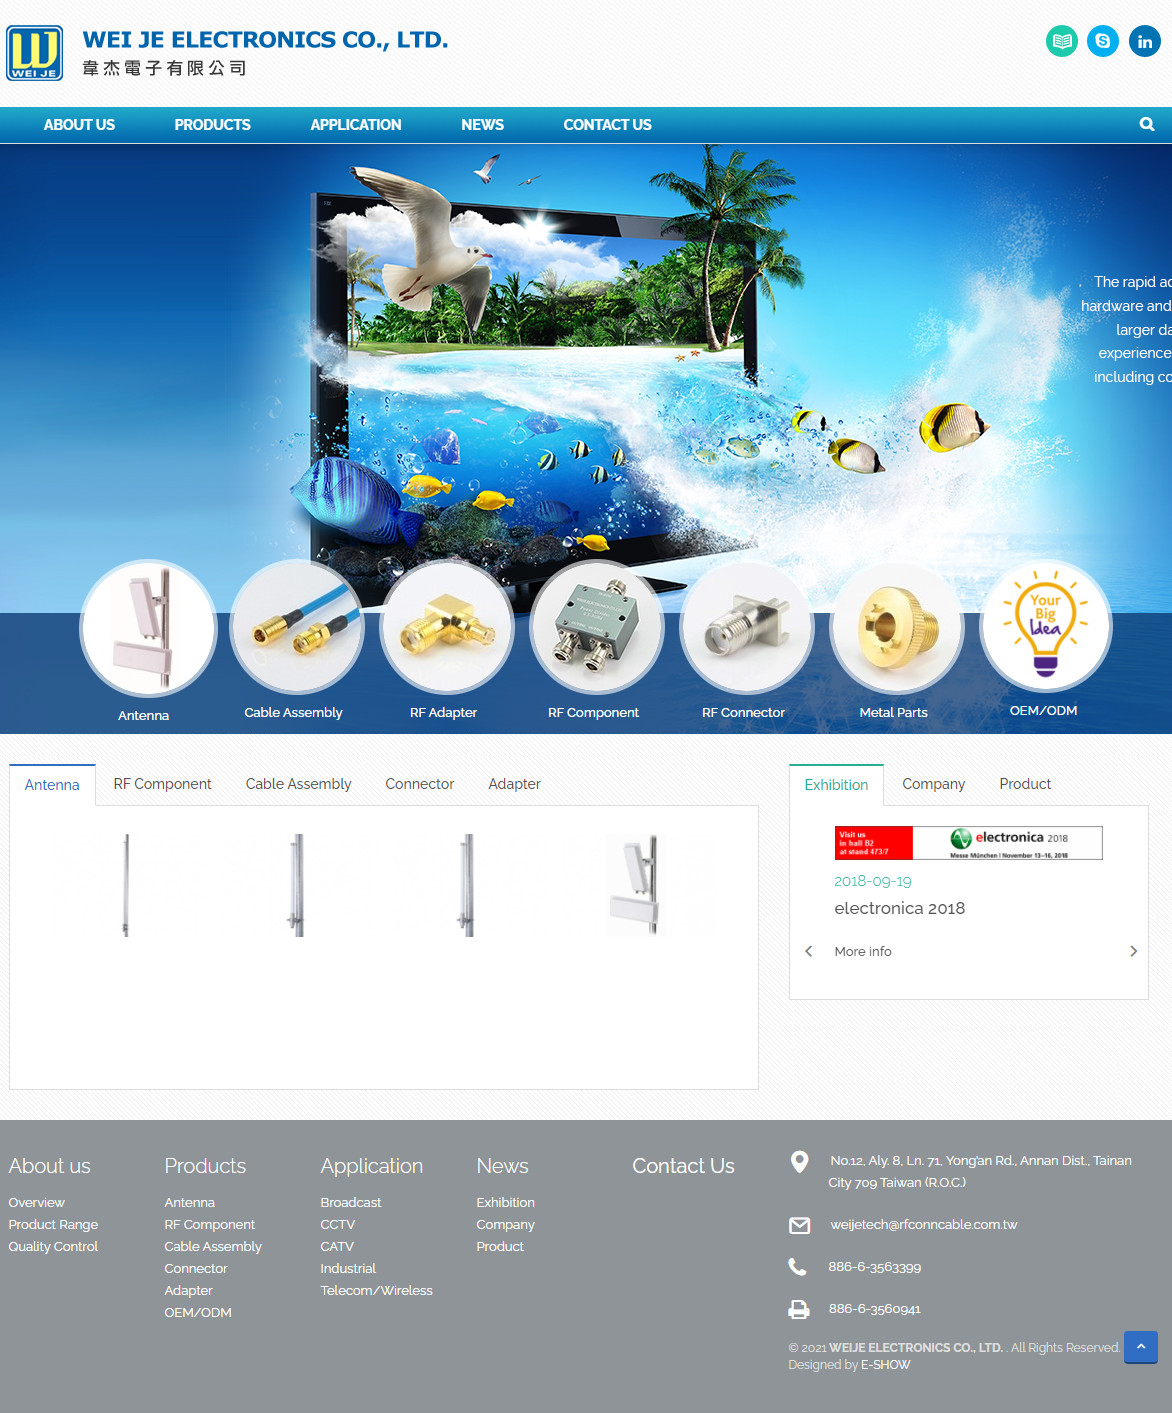
Task: Open footer Industrial link
Action: 348,1269
